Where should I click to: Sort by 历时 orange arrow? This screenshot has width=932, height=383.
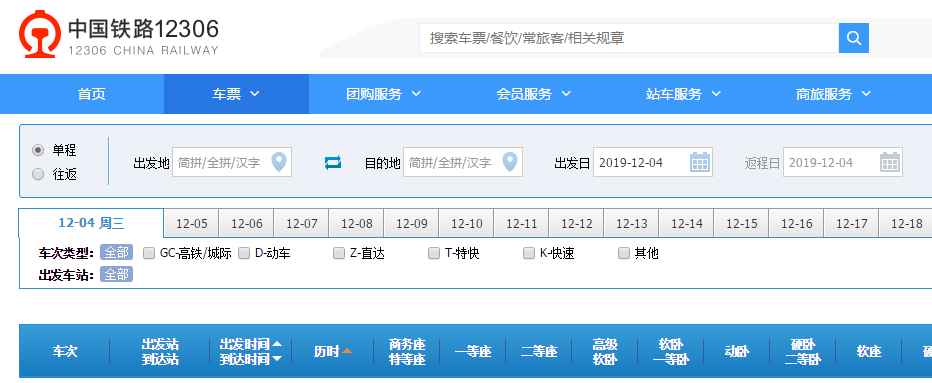[347, 351]
